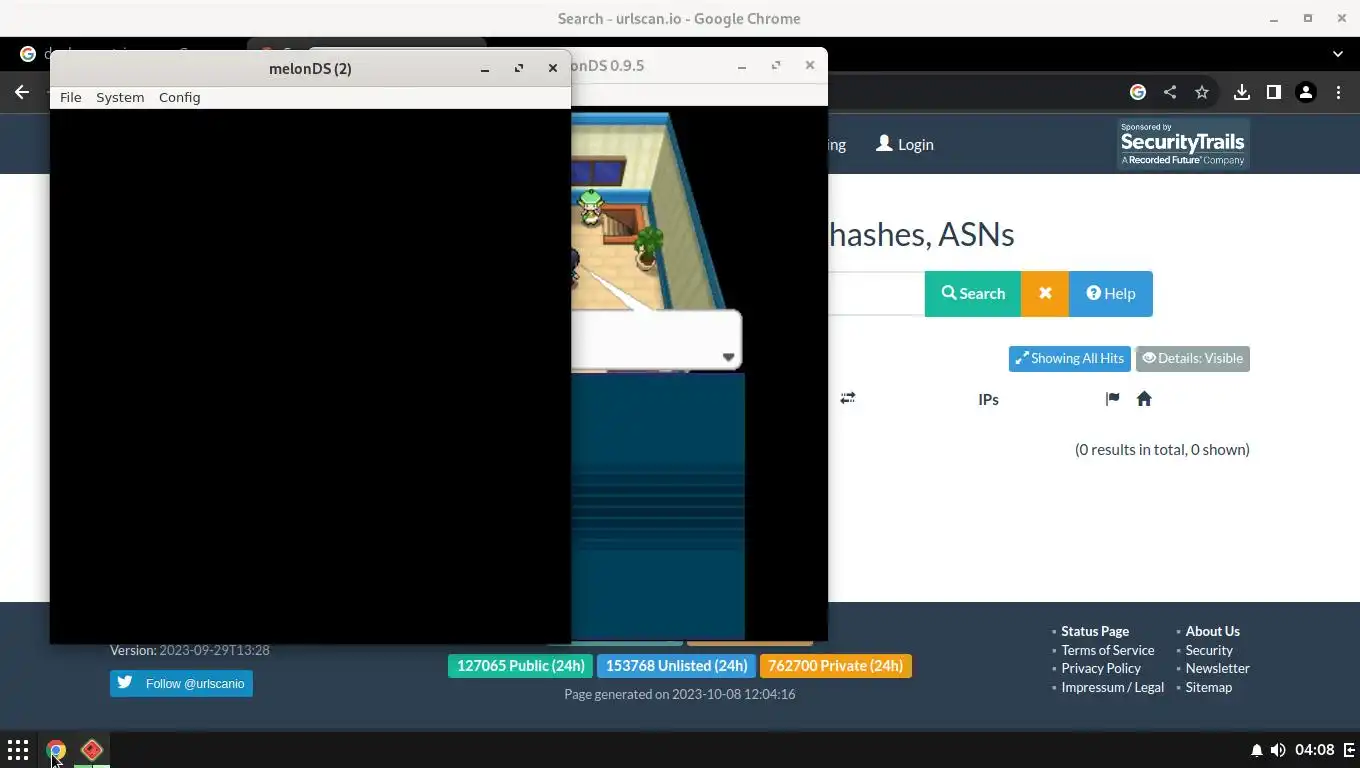
Task: Click the urlscan search input field
Action: pyautogui.click(x=876, y=293)
